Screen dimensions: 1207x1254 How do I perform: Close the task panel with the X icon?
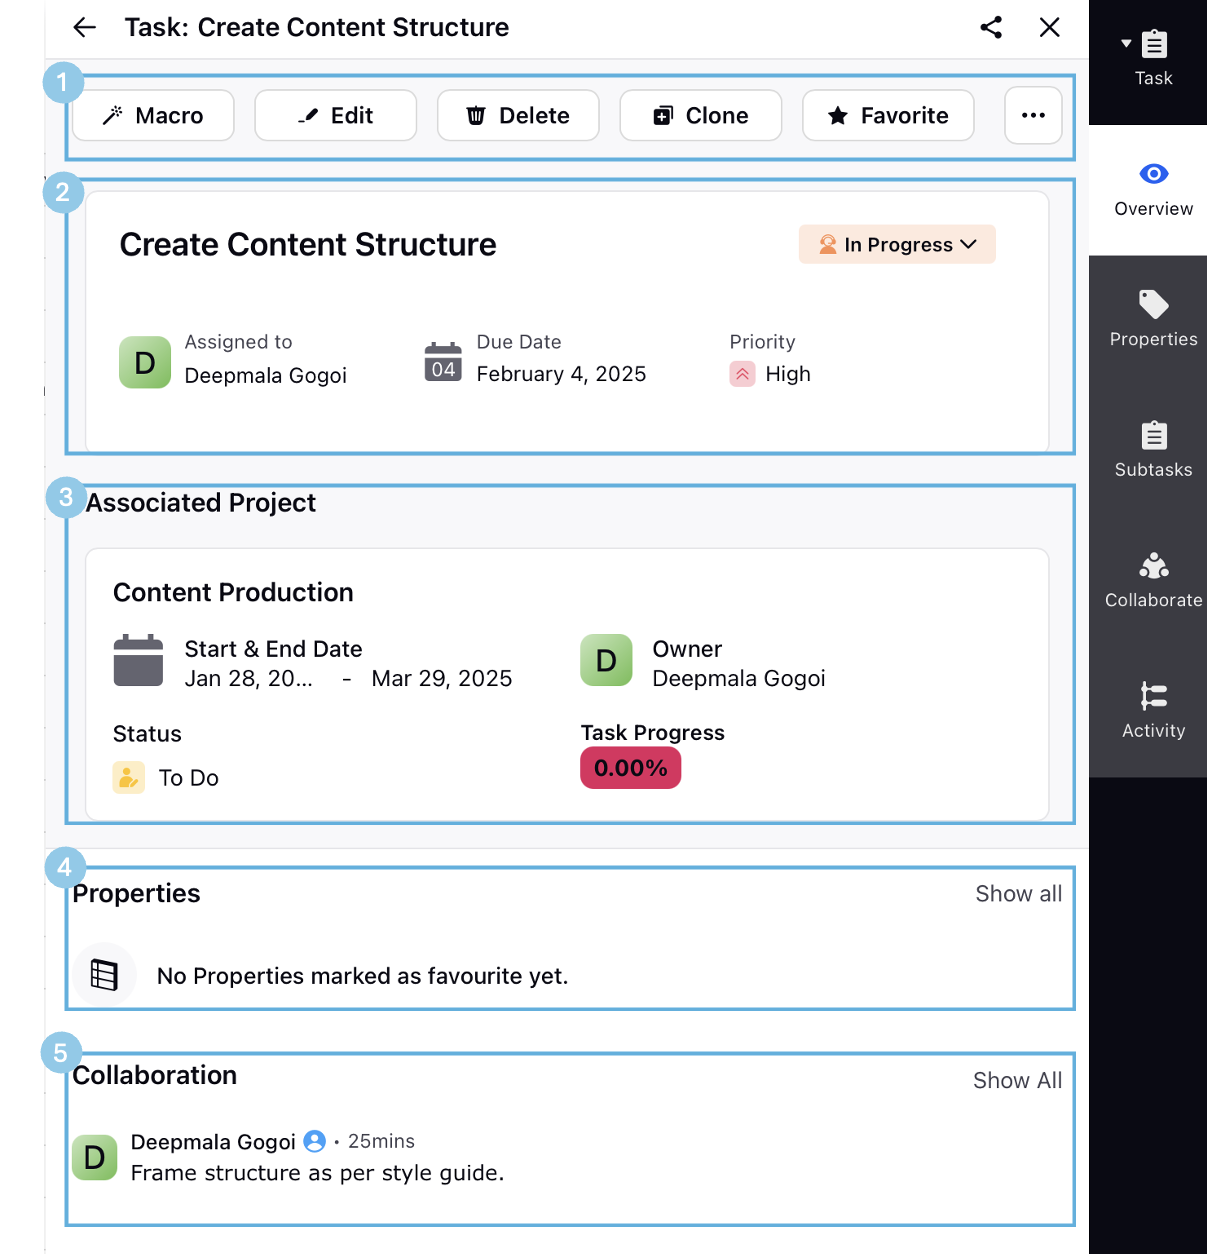pos(1049,27)
